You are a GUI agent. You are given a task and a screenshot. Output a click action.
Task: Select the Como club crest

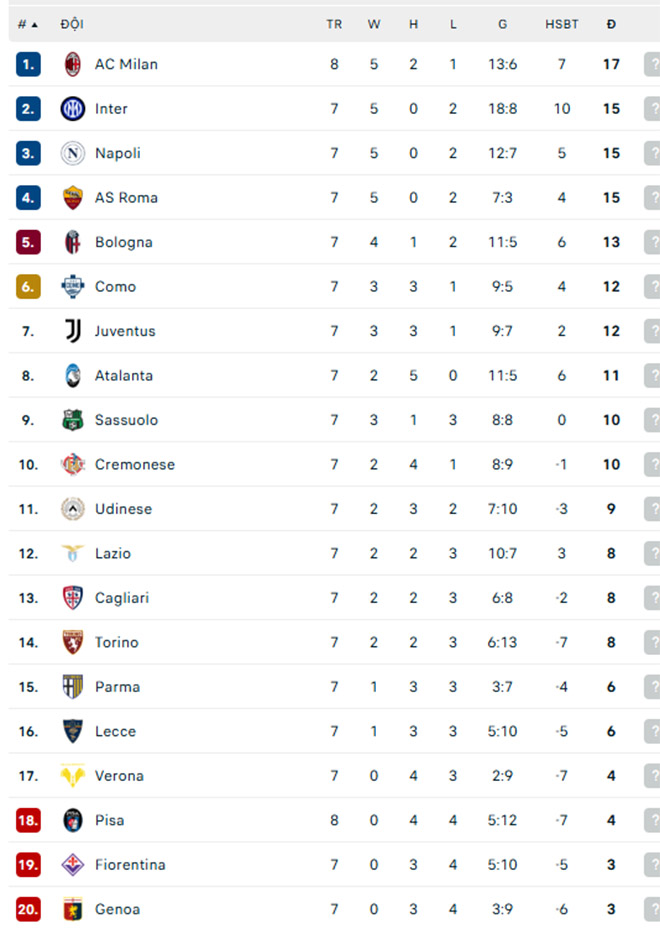(72, 286)
